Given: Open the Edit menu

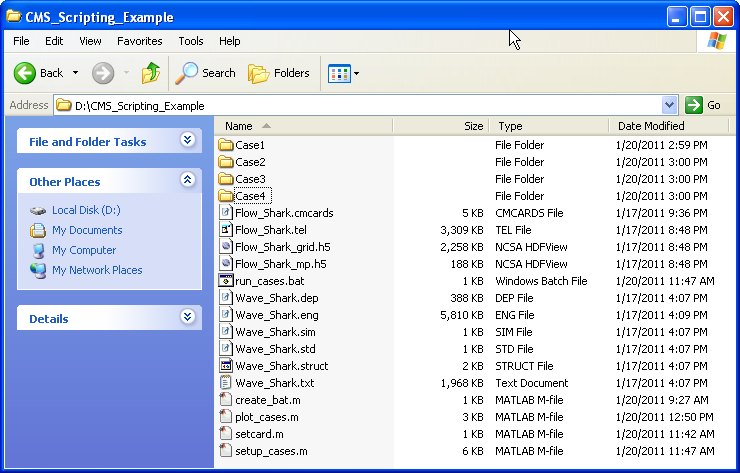Looking at the screenshot, I should 54,41.
